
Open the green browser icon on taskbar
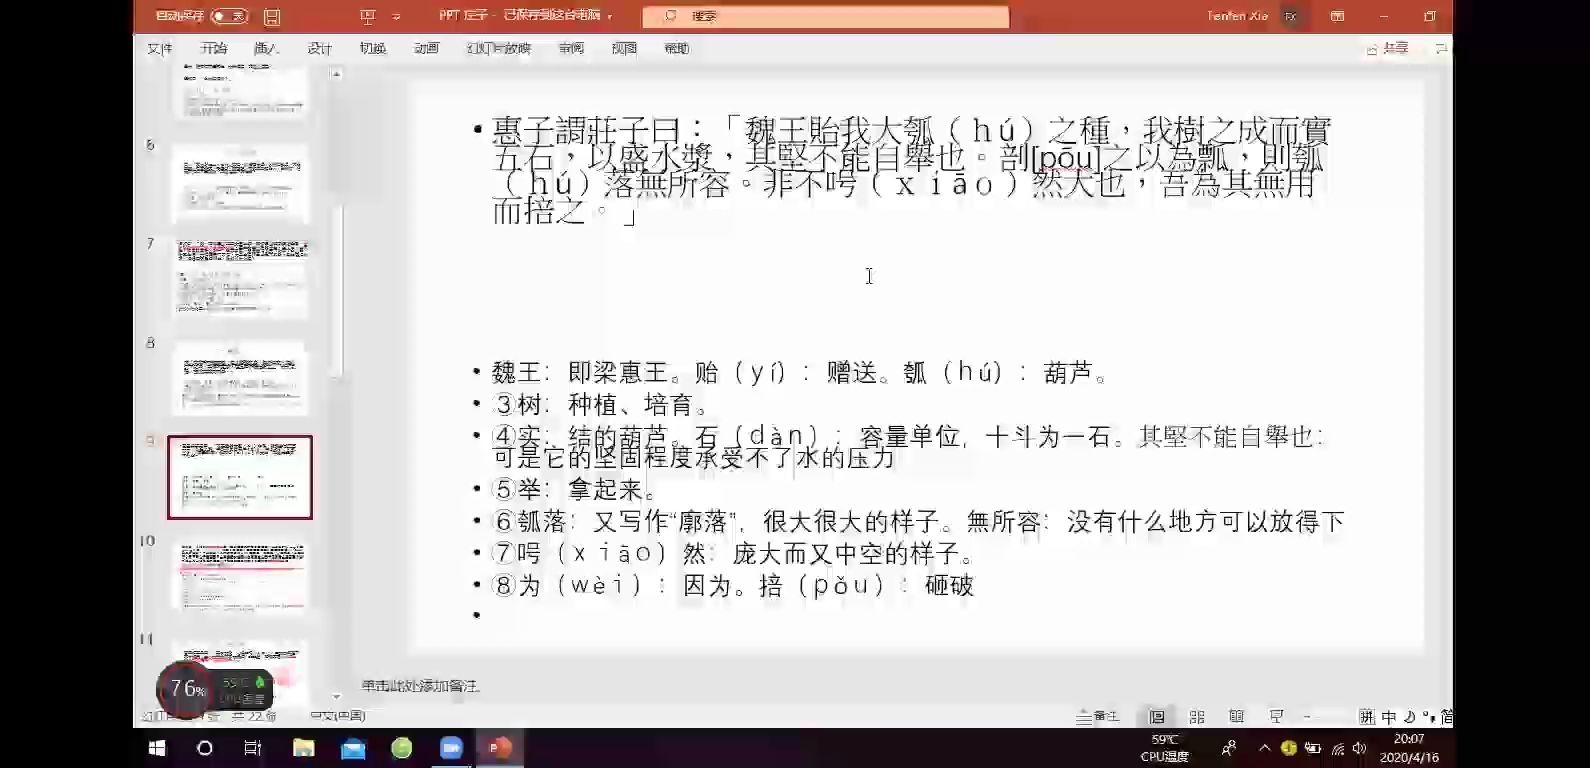point(402,748)
